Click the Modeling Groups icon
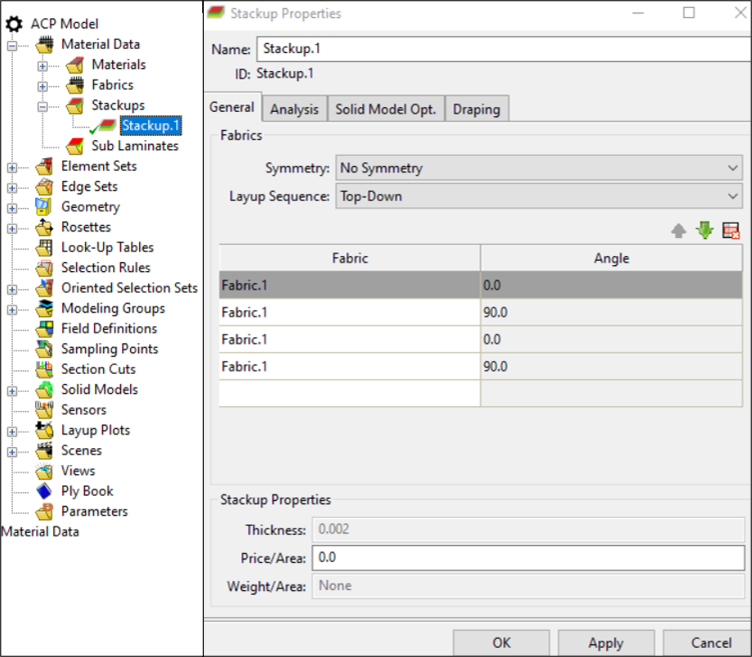752x657 pixels. [x=45, y=308]
